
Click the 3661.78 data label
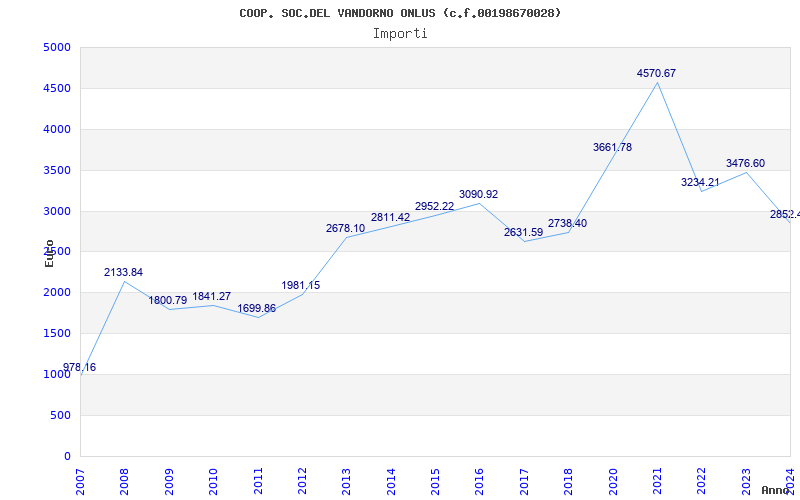tap(612, 147)
